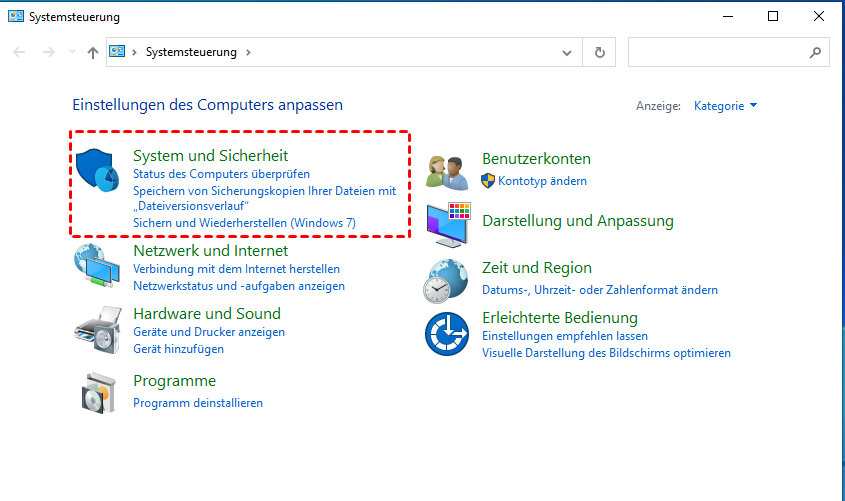Open Sichern und Wiederherstellen (Windows 7)
This screenshot has width=845, height=501.
pyautogui.click(x=244, y=222)
